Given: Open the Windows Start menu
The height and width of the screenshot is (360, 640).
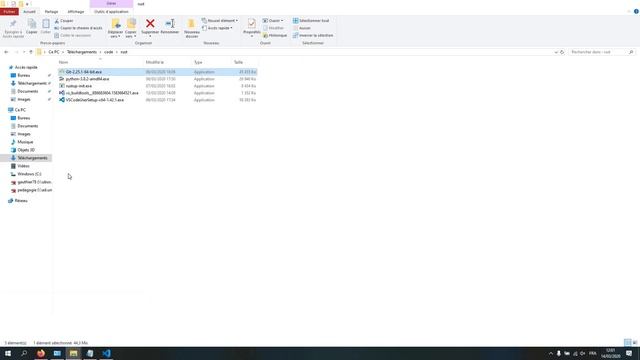Looking at the screenshot, I should point(8,353).
